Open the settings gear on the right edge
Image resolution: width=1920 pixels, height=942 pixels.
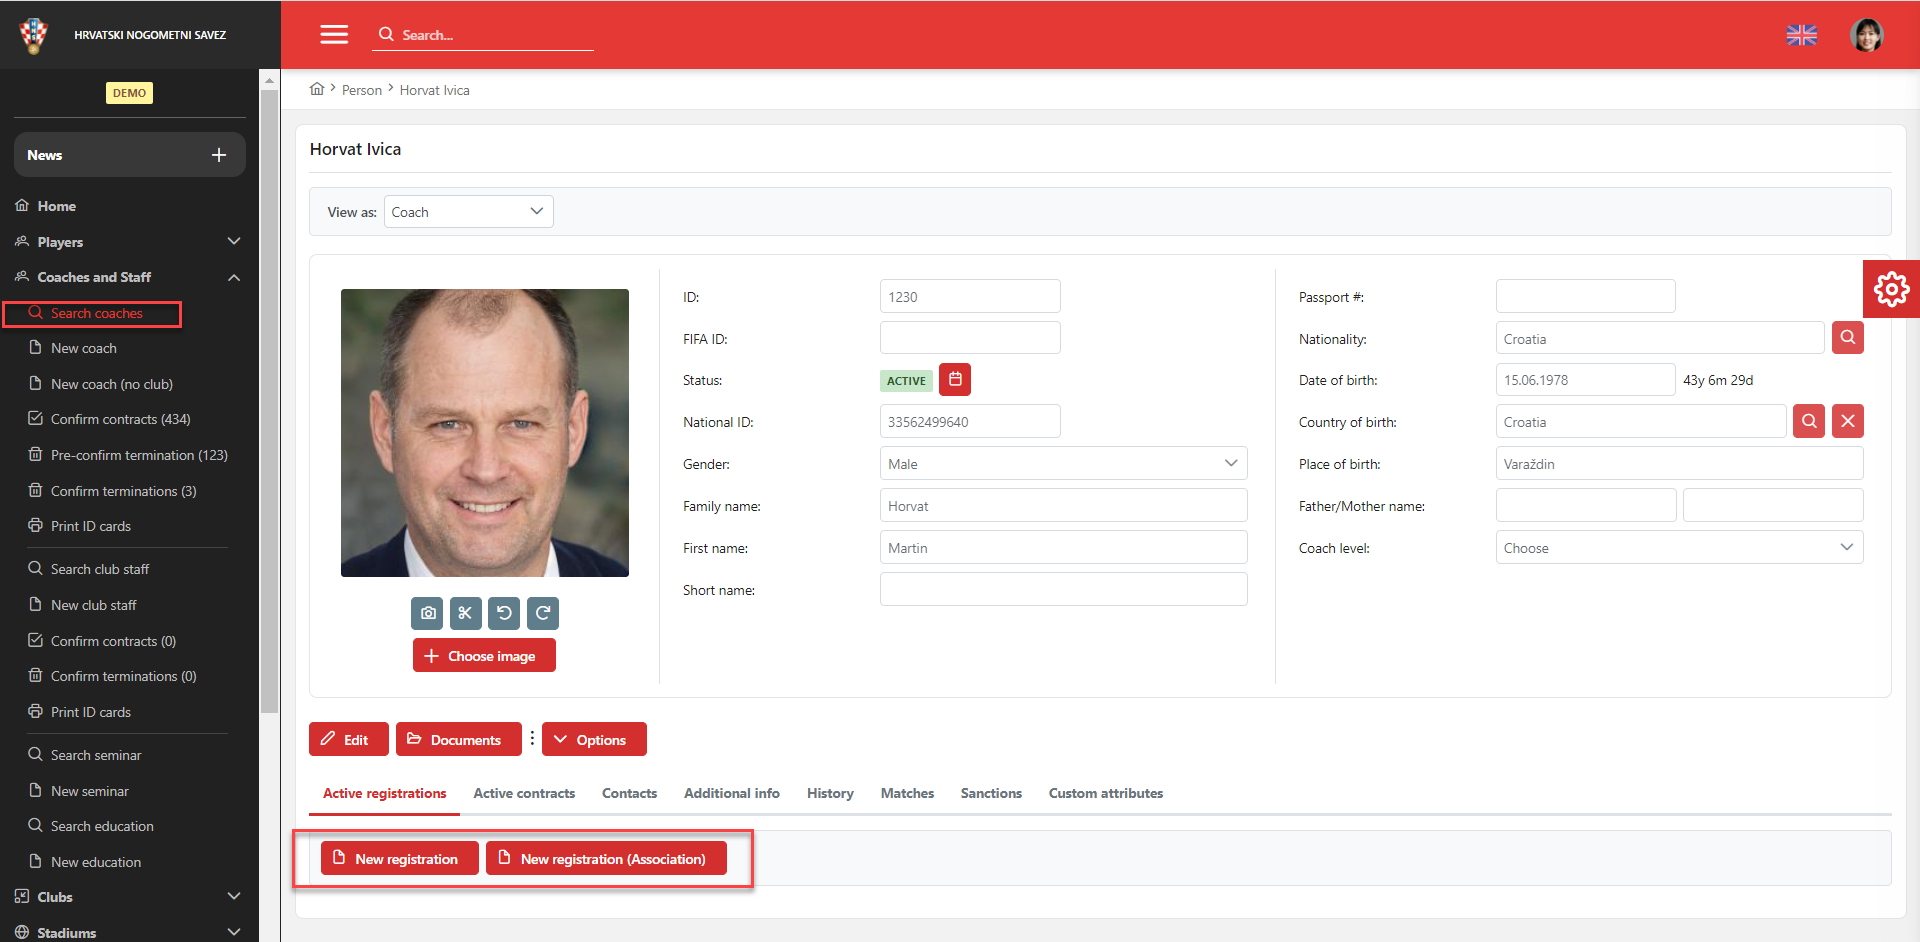click(1893, 289)
